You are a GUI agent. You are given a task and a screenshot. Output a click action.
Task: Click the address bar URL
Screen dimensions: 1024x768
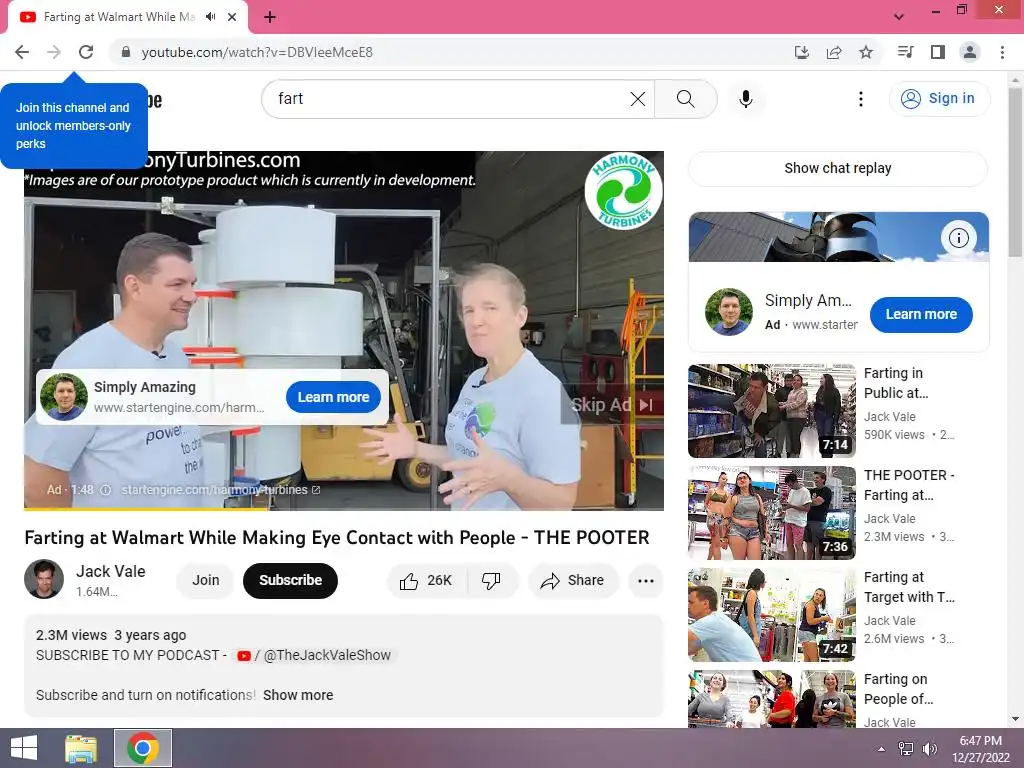(x=257, y=52)
